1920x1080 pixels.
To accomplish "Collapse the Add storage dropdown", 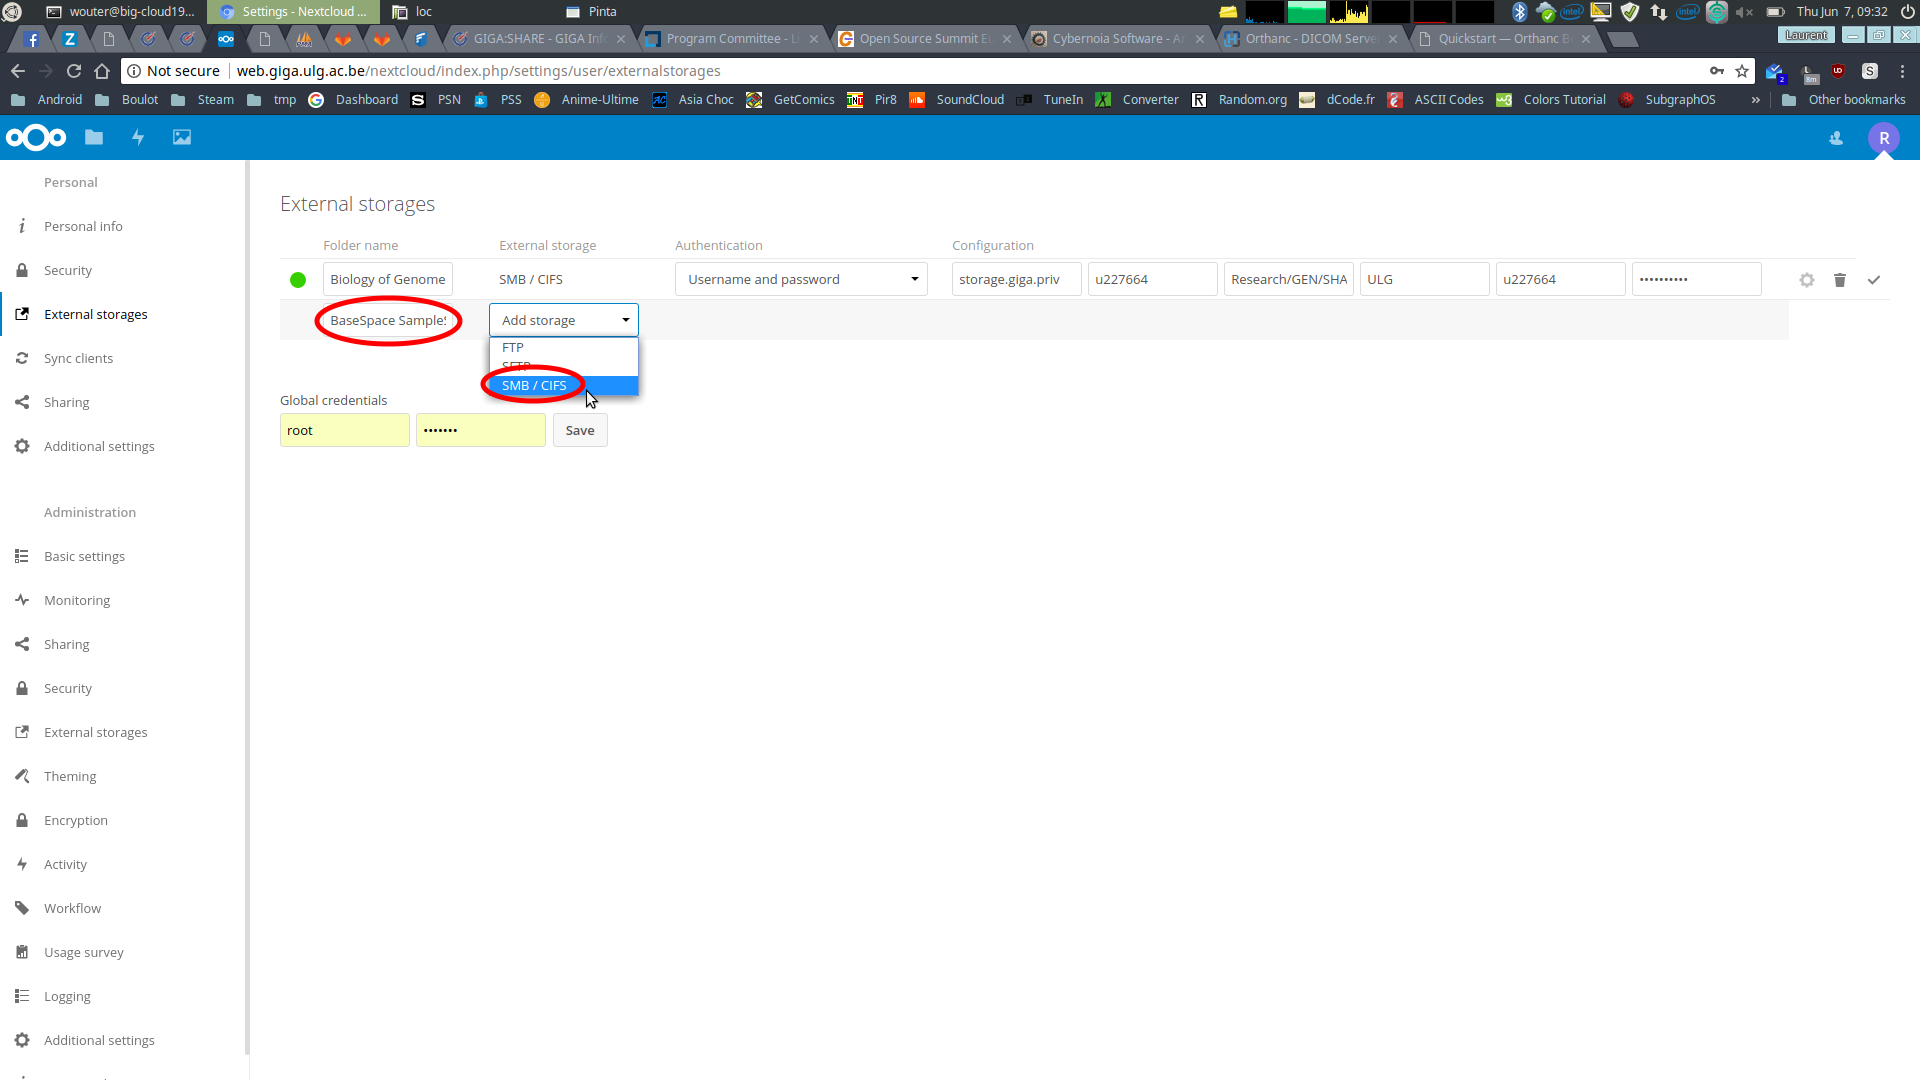I will tap(564, 320).
